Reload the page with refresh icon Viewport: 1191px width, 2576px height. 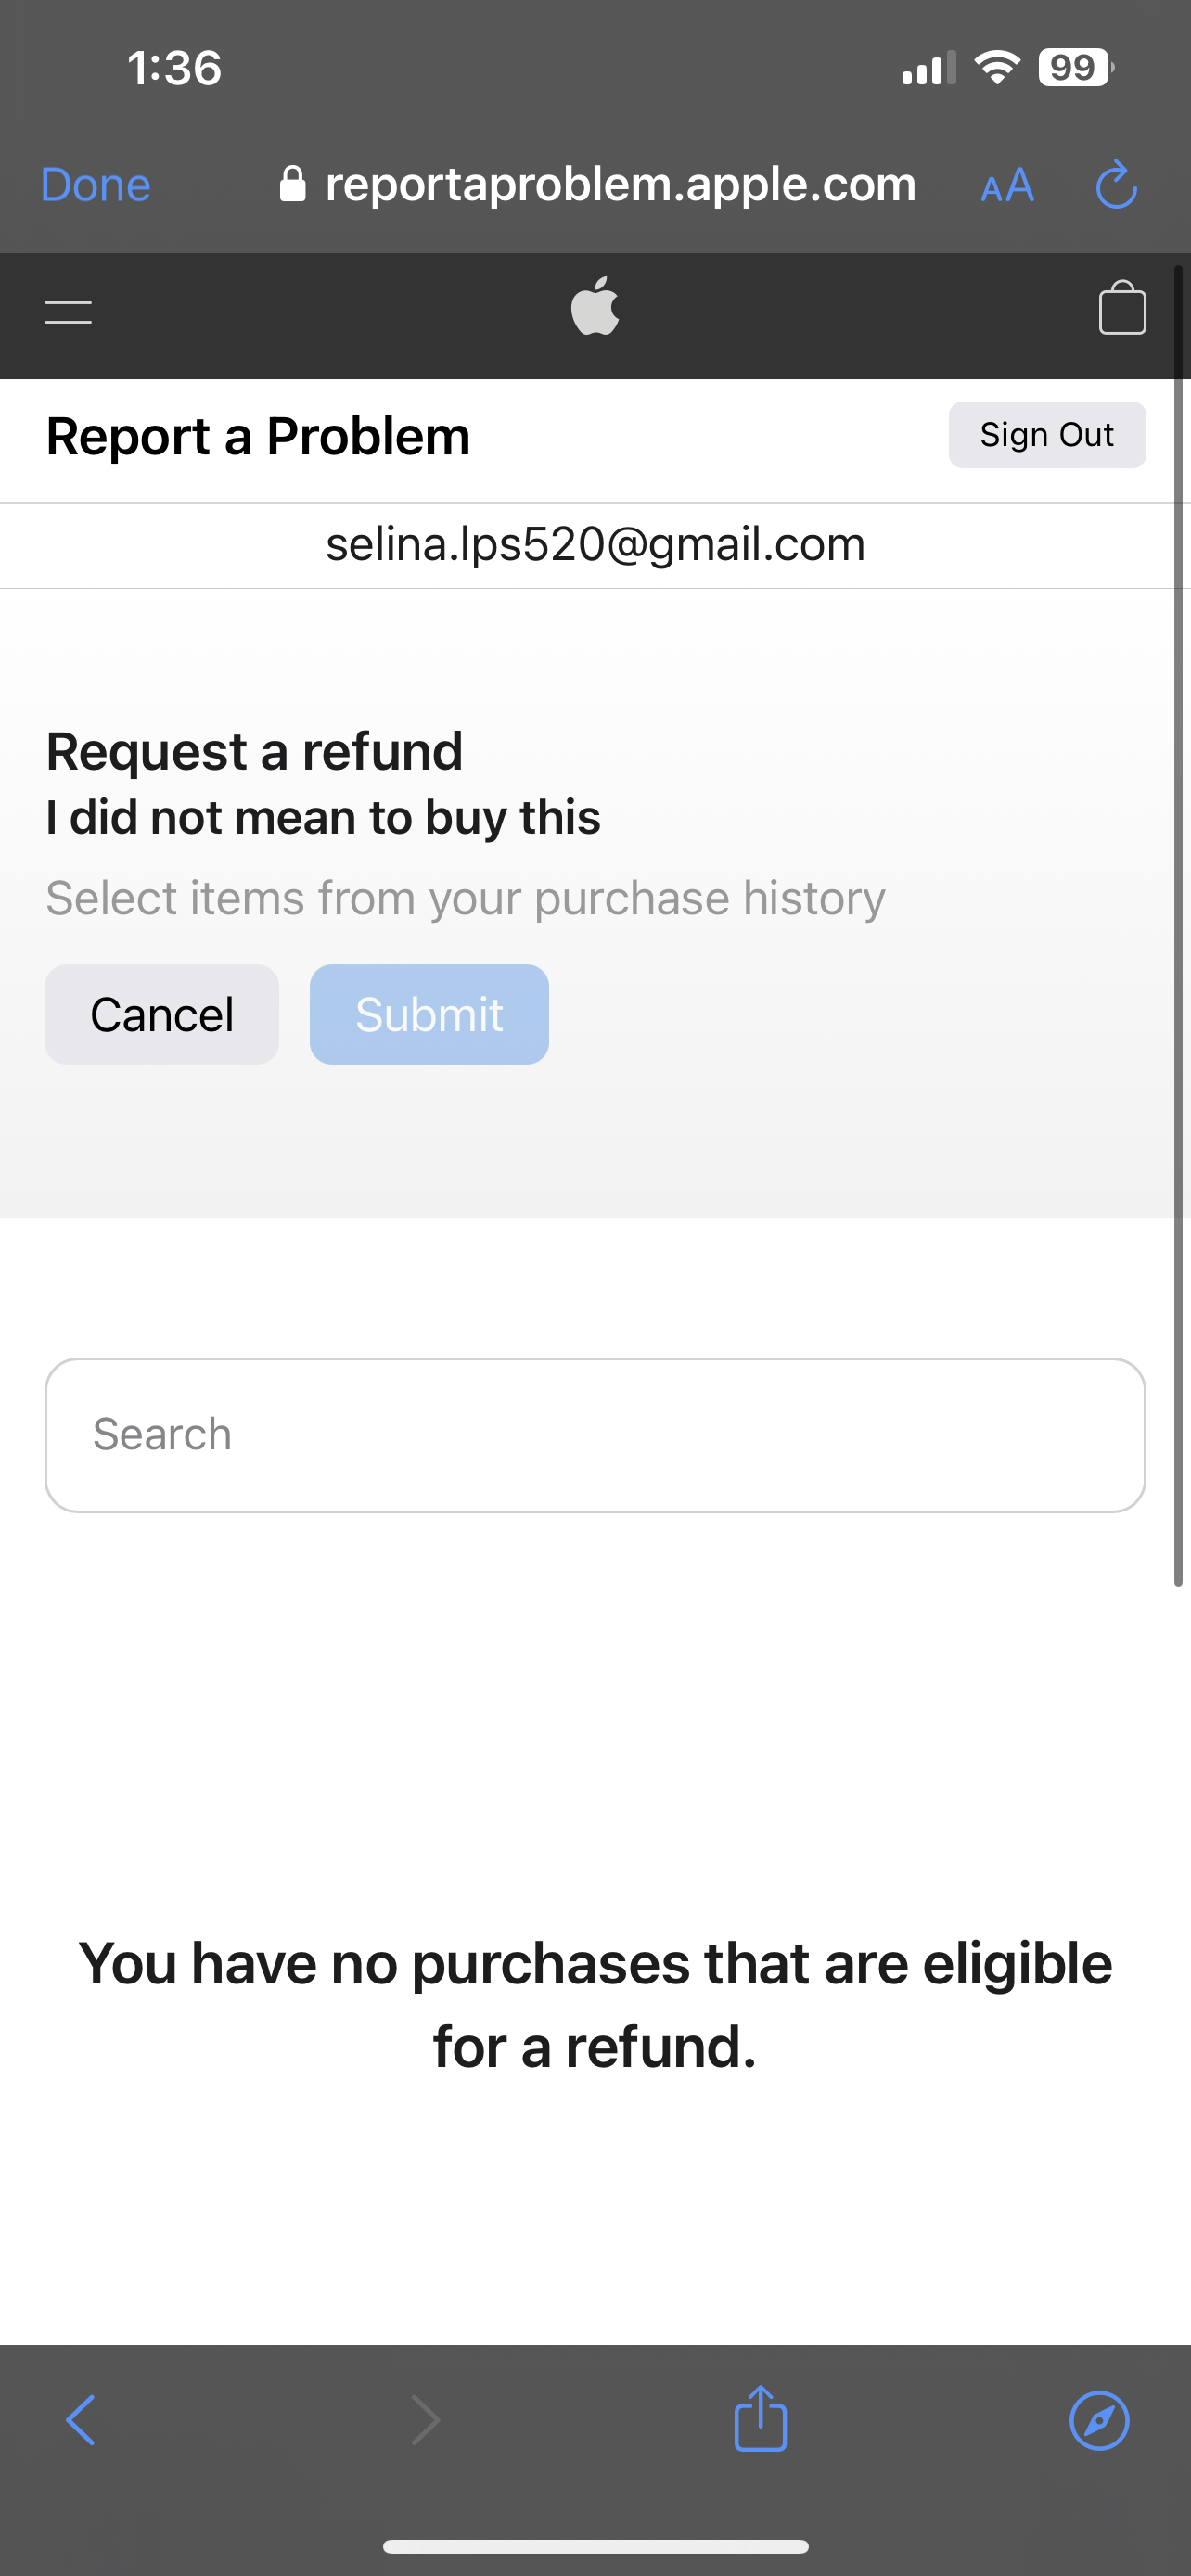1116,185
